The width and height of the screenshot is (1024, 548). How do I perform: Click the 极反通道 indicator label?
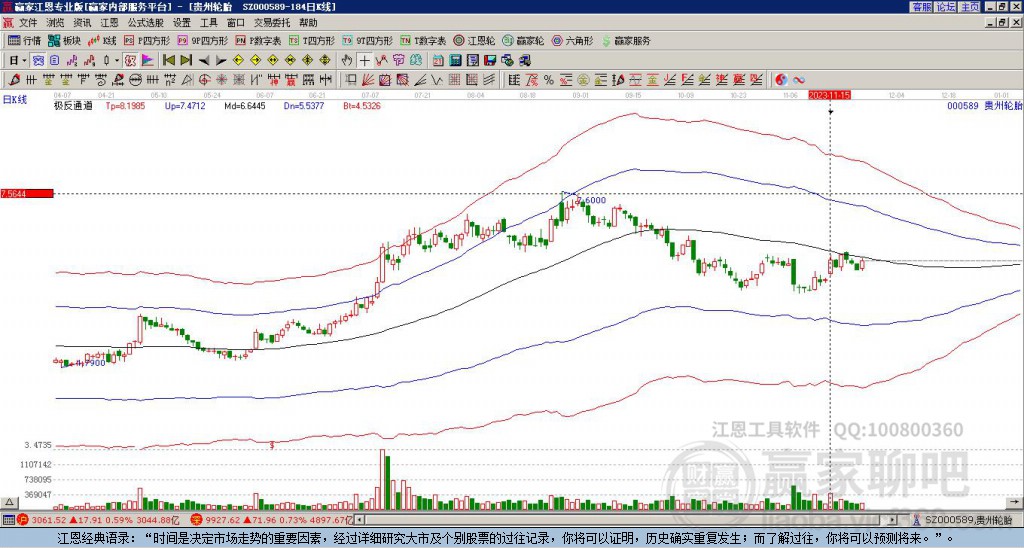73,105
